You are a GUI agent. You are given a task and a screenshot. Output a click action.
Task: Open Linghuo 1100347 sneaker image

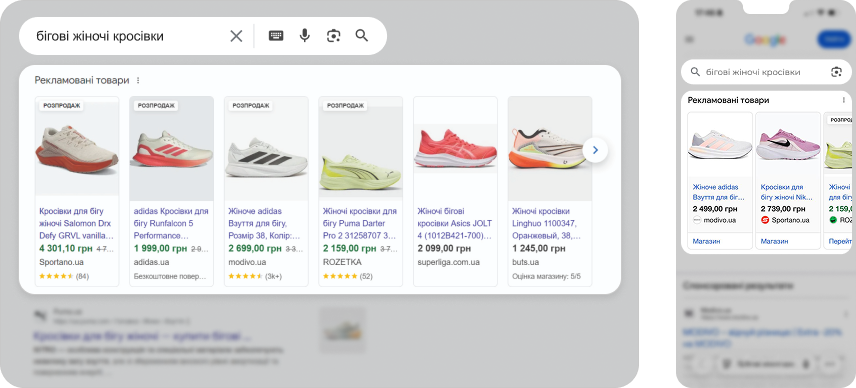click(550, 148)
